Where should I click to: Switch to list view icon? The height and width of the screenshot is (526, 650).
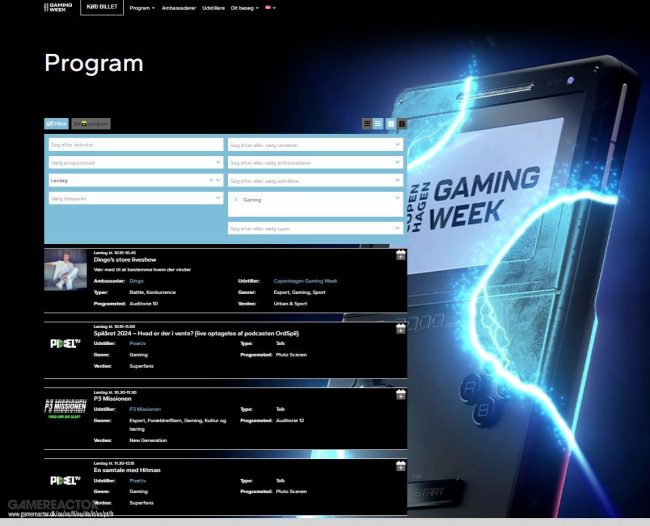click(378, 124)
